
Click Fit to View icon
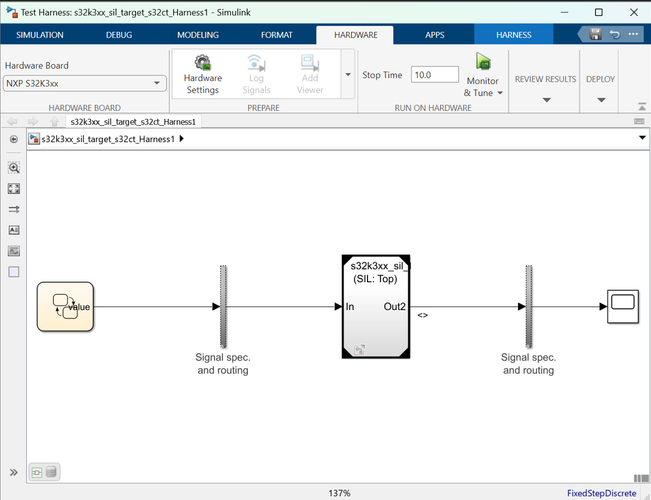(x=14, y=189)
